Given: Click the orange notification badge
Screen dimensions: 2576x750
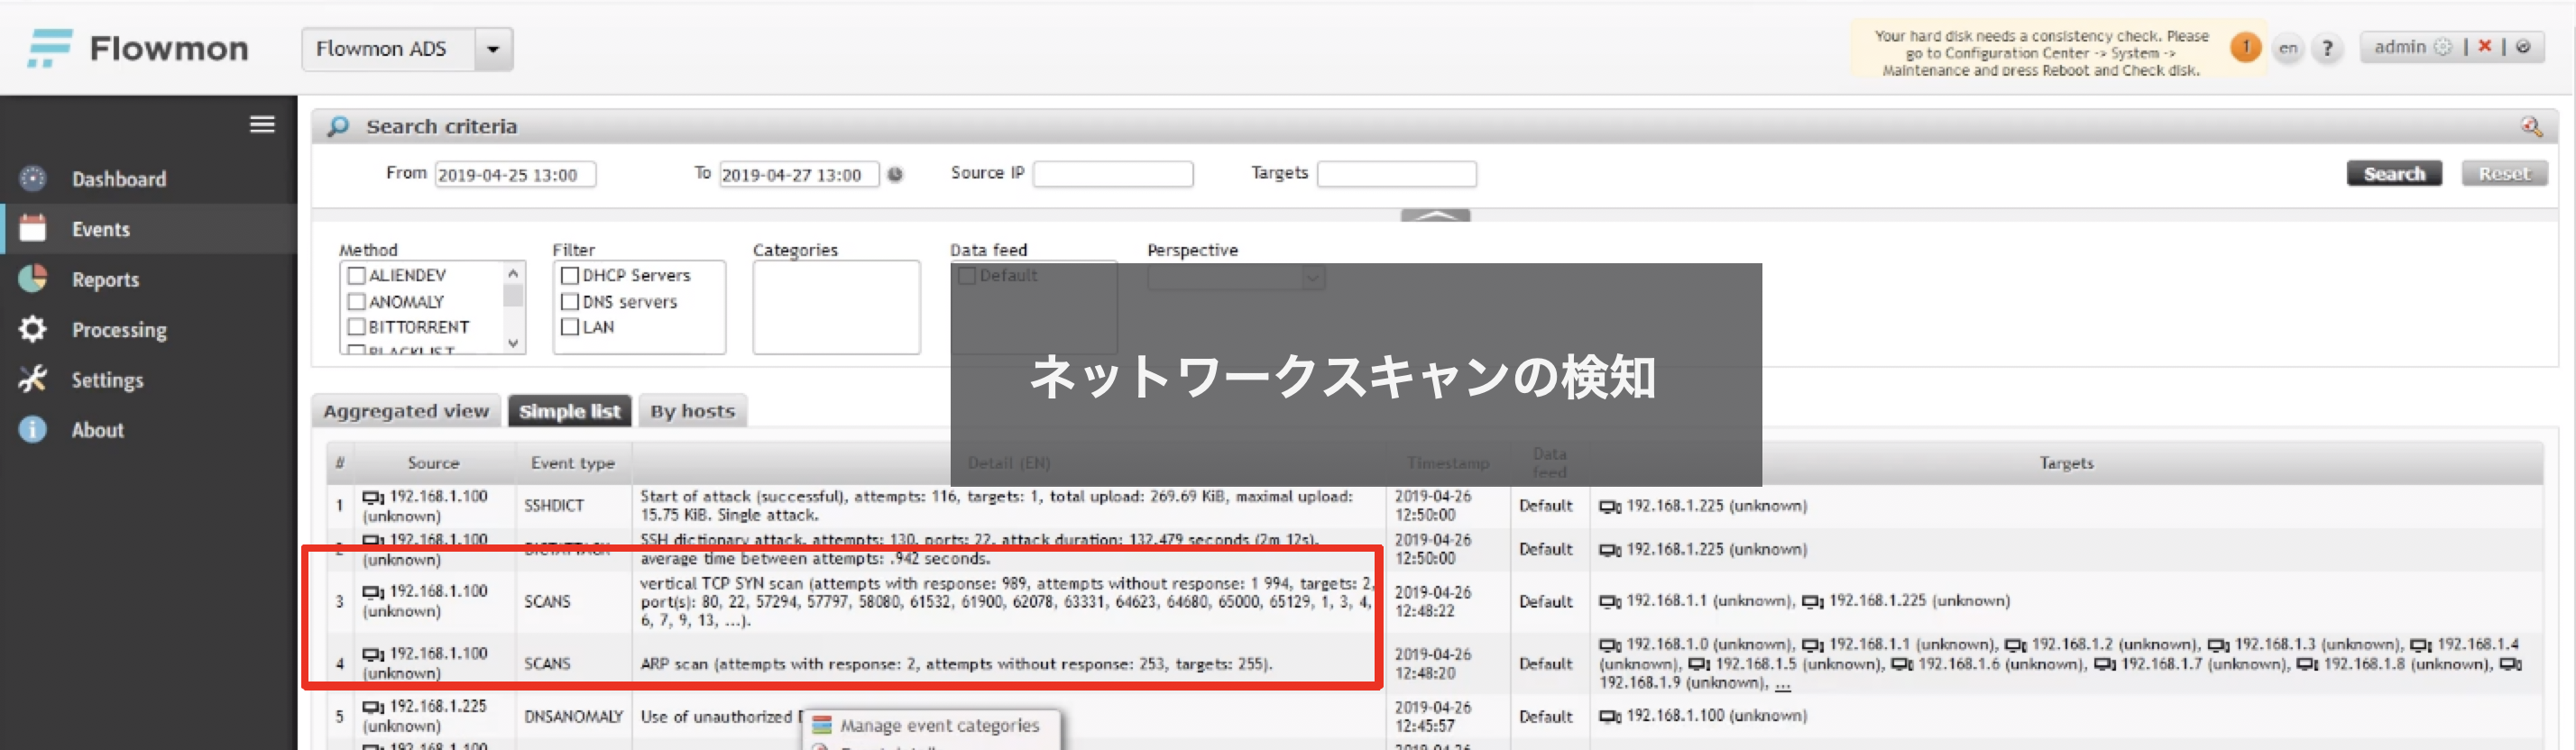Looking at the screenshot, I should click(x=2245, y=47).
